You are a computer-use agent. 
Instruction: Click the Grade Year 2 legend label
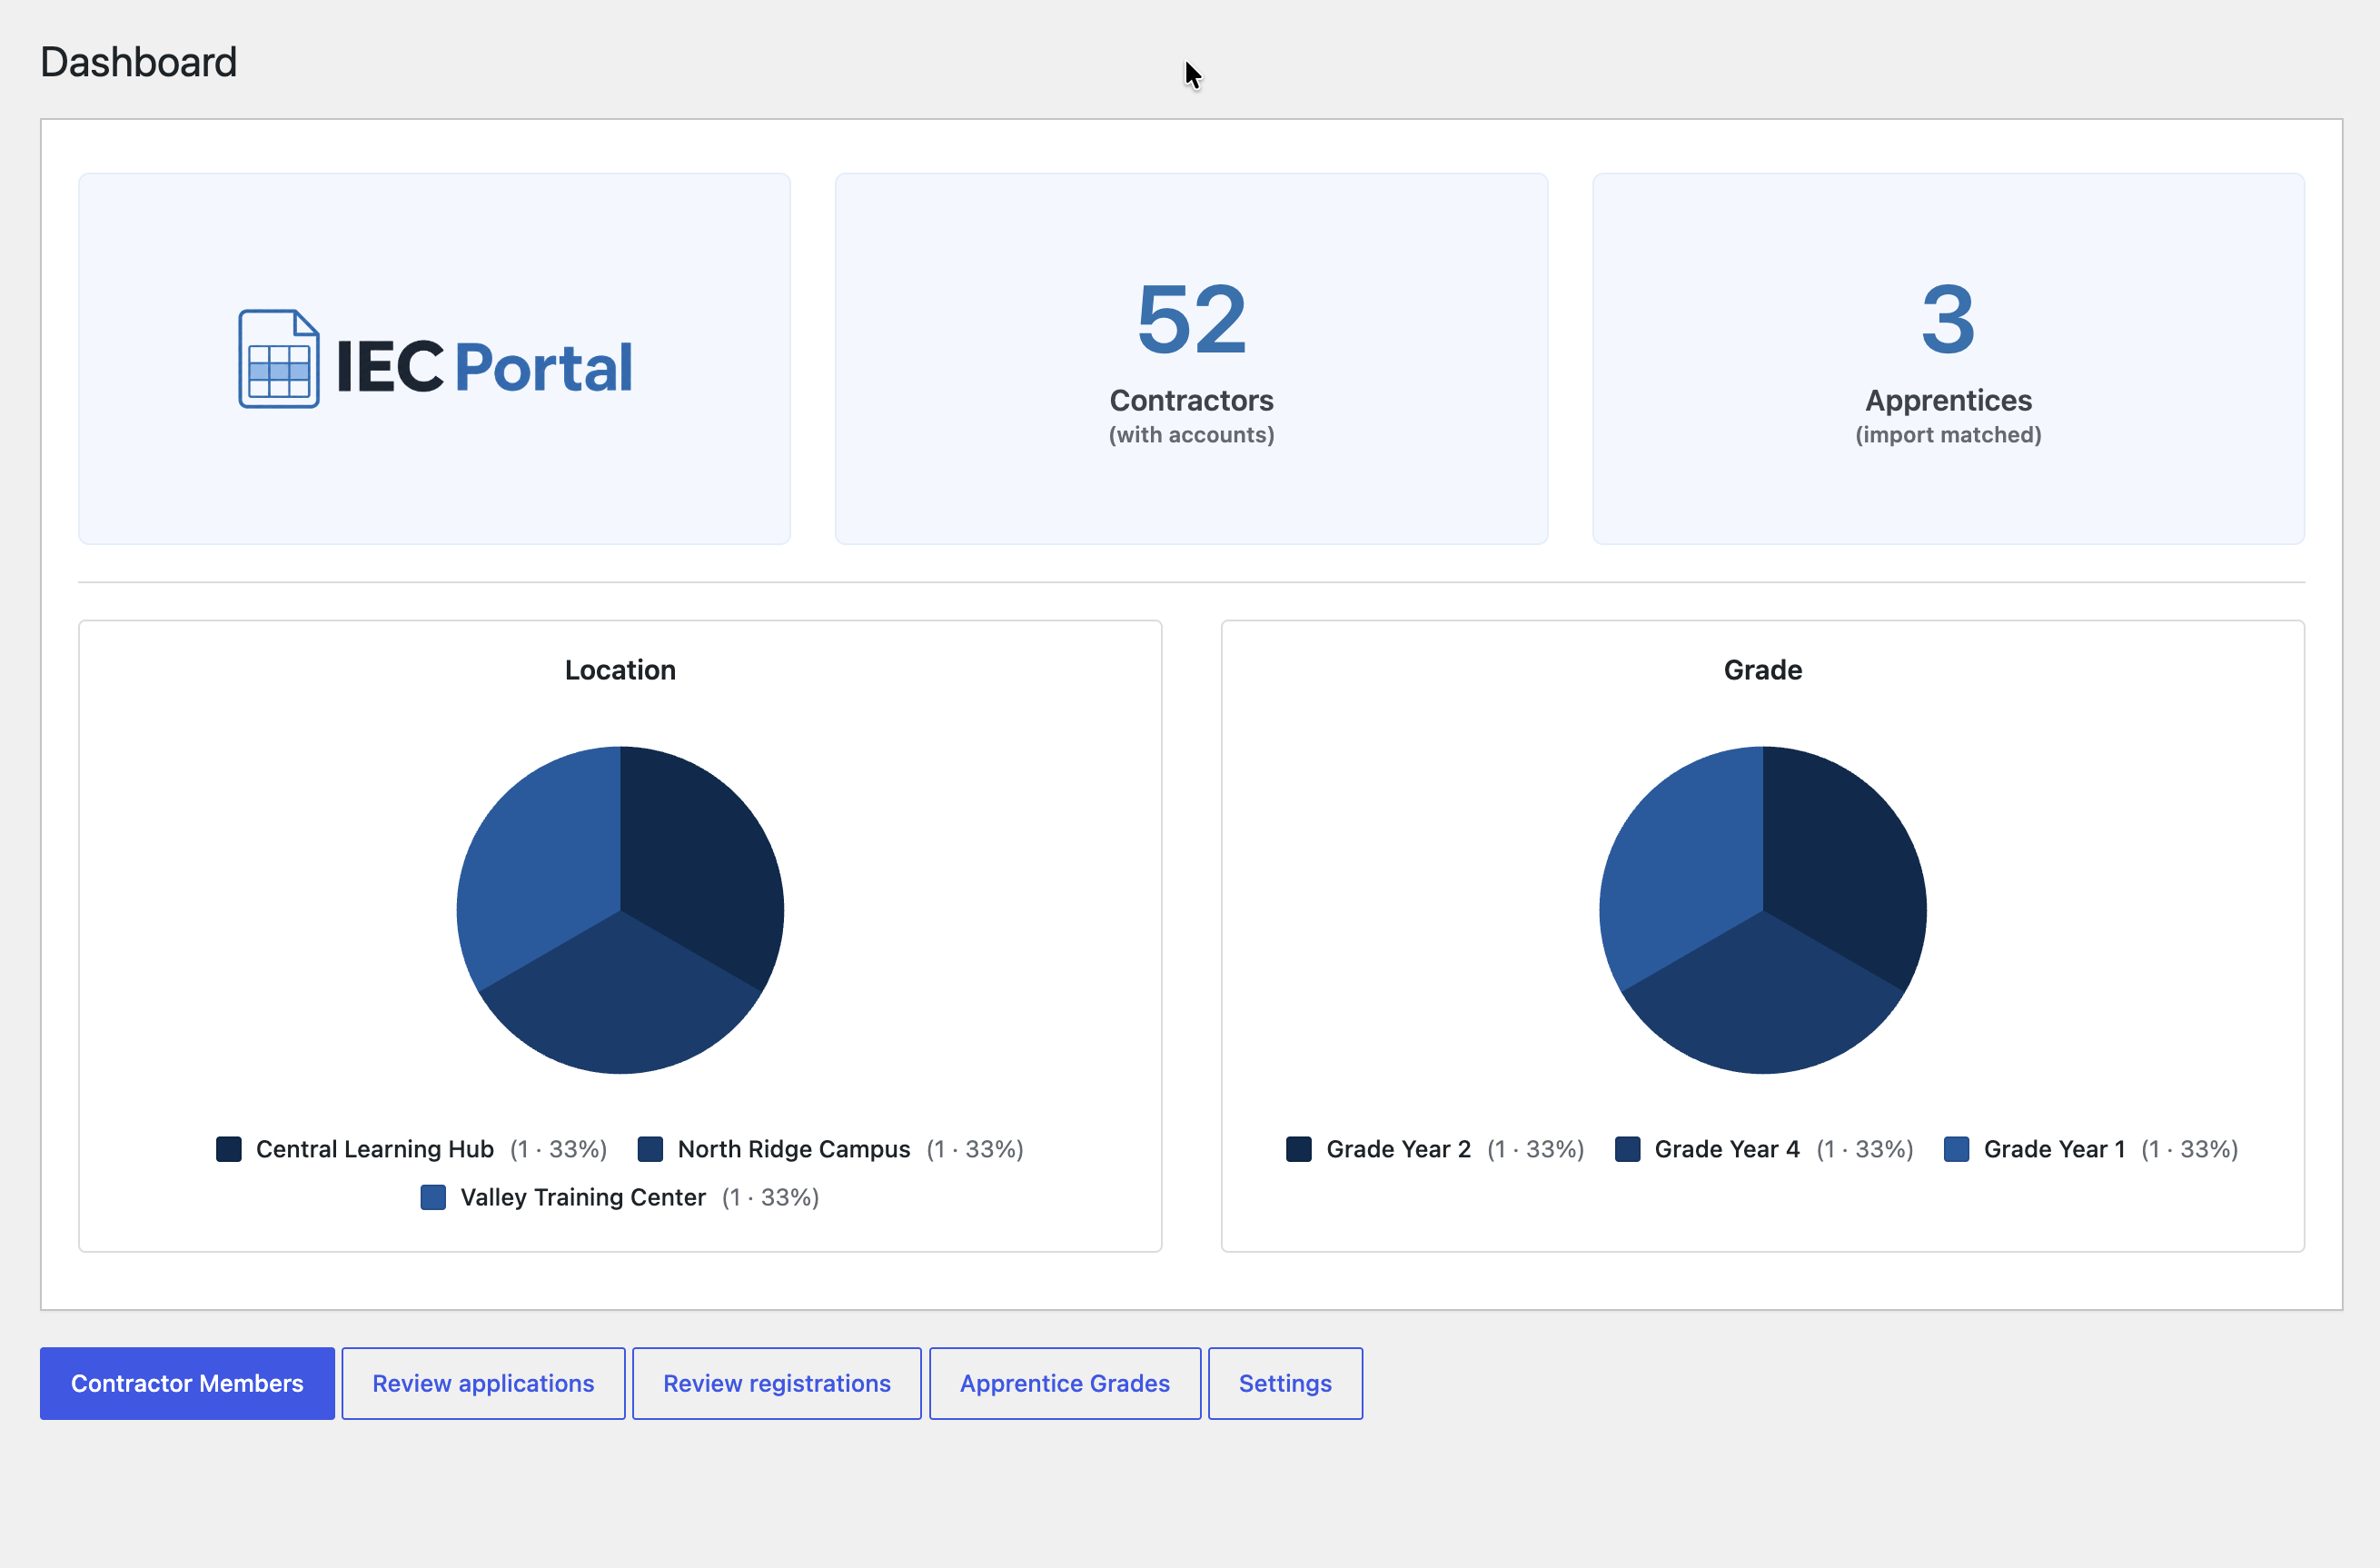click(x=1399, y=1149)
